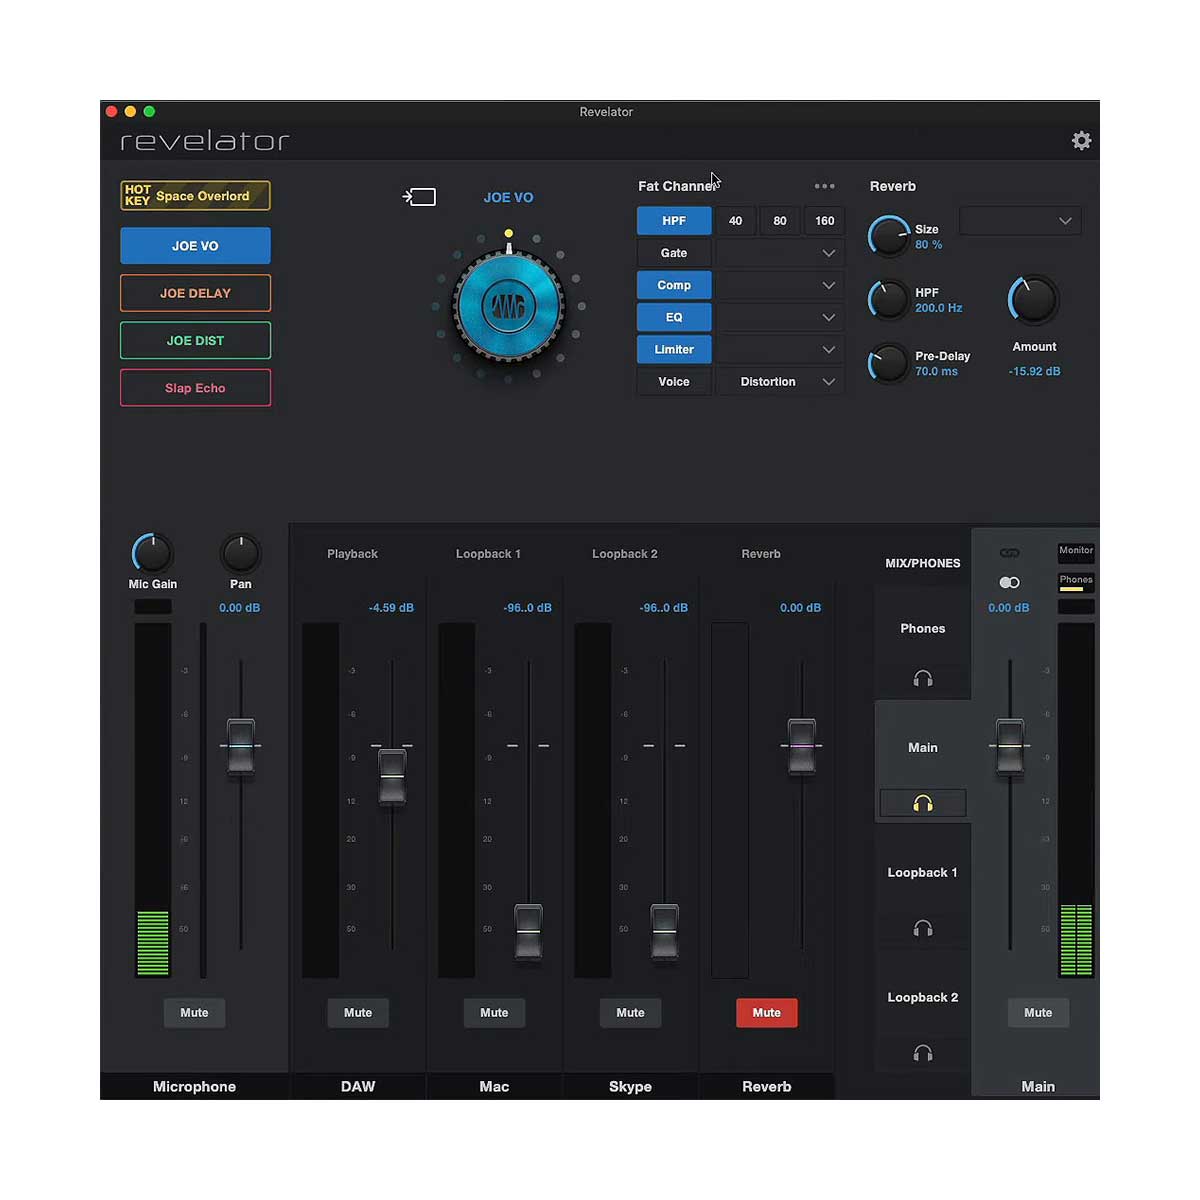This screenshot has height=1200, width=1200.
Task: Open the Reverb preset dropdown
Action: click(1020, 221)
